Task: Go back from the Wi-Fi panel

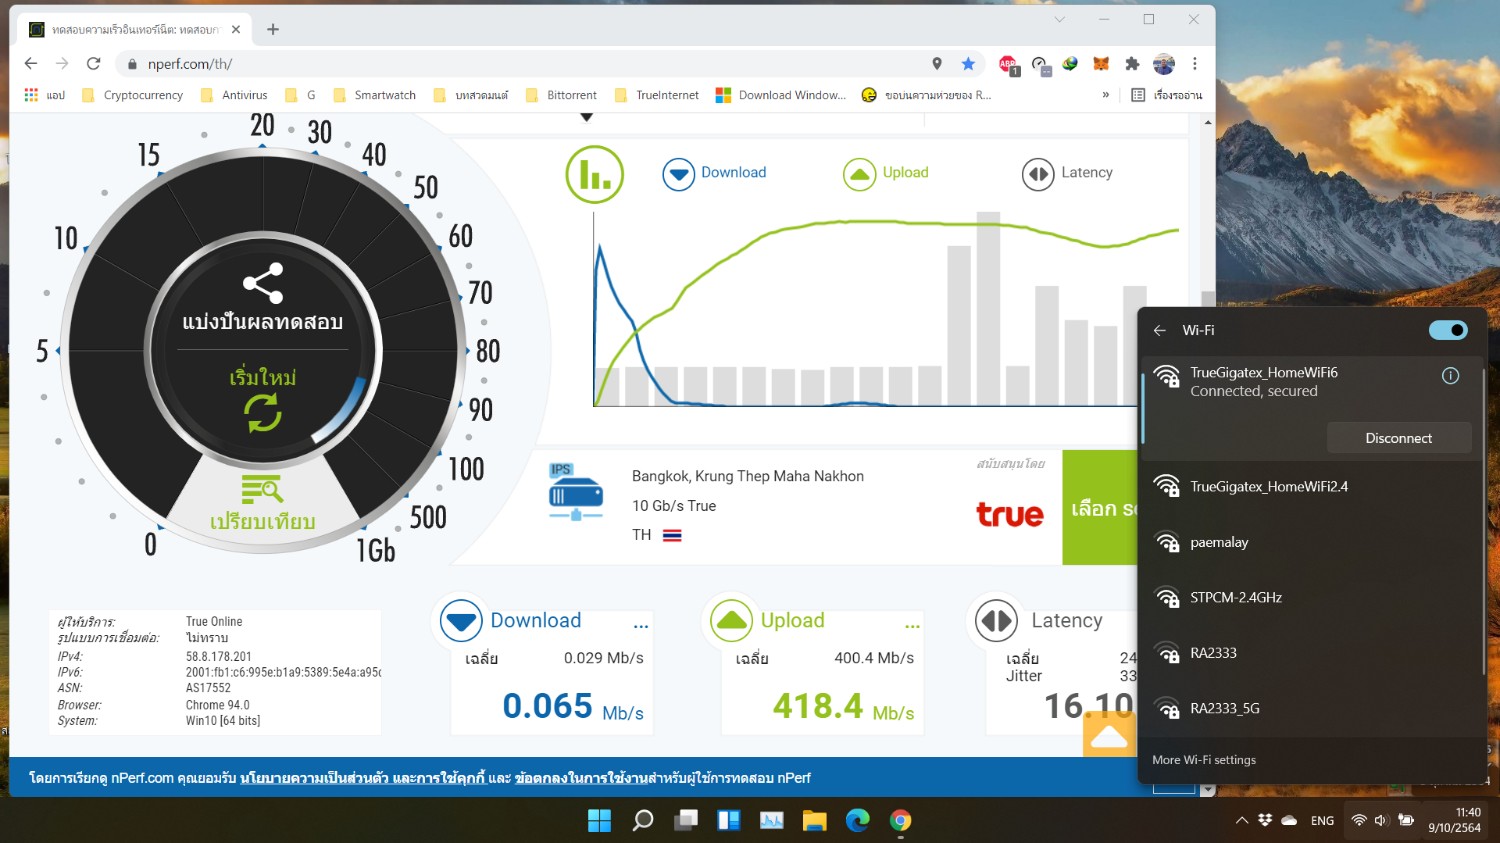Action: coord(1160,330)
